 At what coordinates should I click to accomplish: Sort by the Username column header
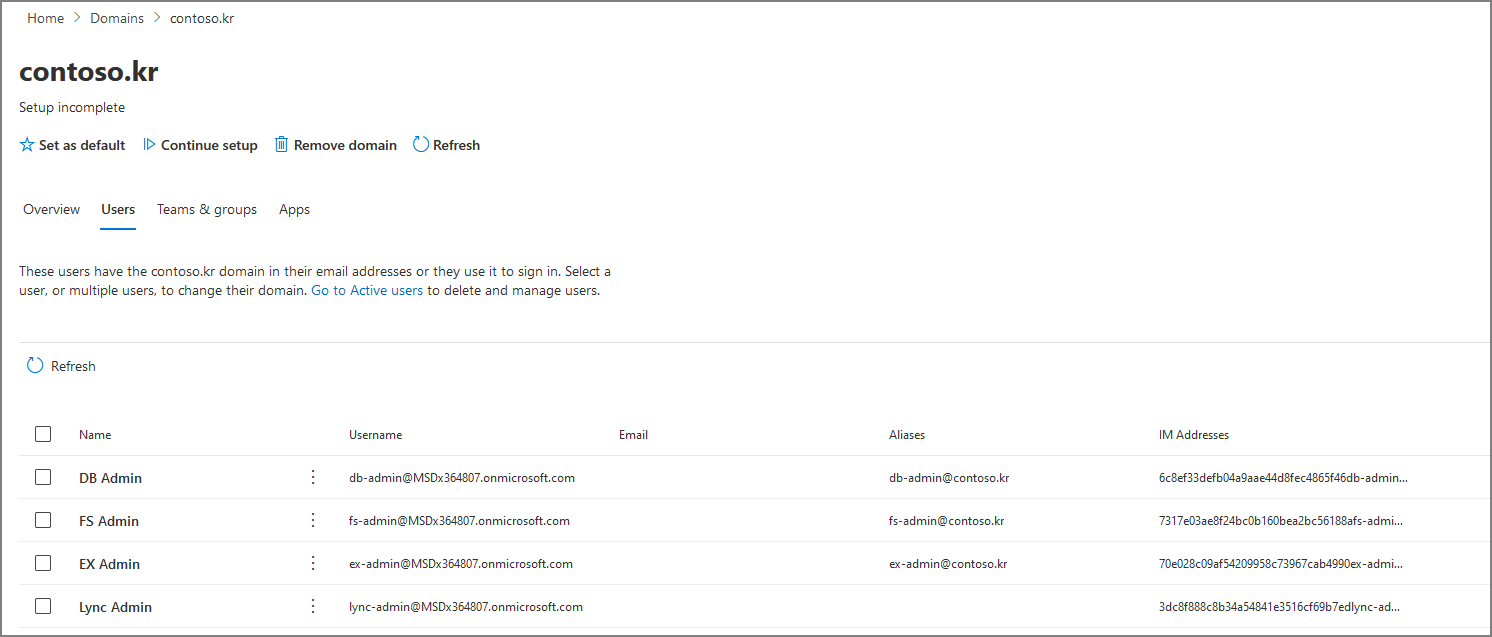(375, 435)
